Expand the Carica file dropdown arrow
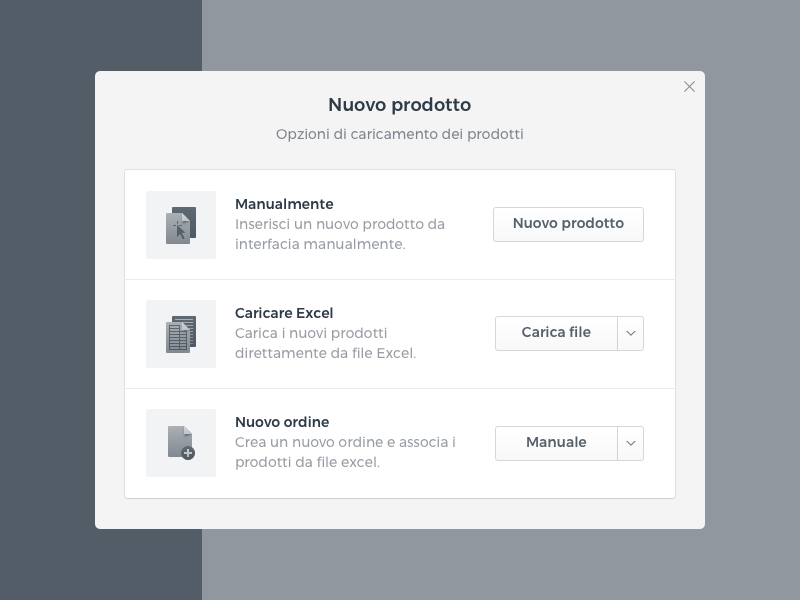This screenshot has height=600, width=800. 630,333
